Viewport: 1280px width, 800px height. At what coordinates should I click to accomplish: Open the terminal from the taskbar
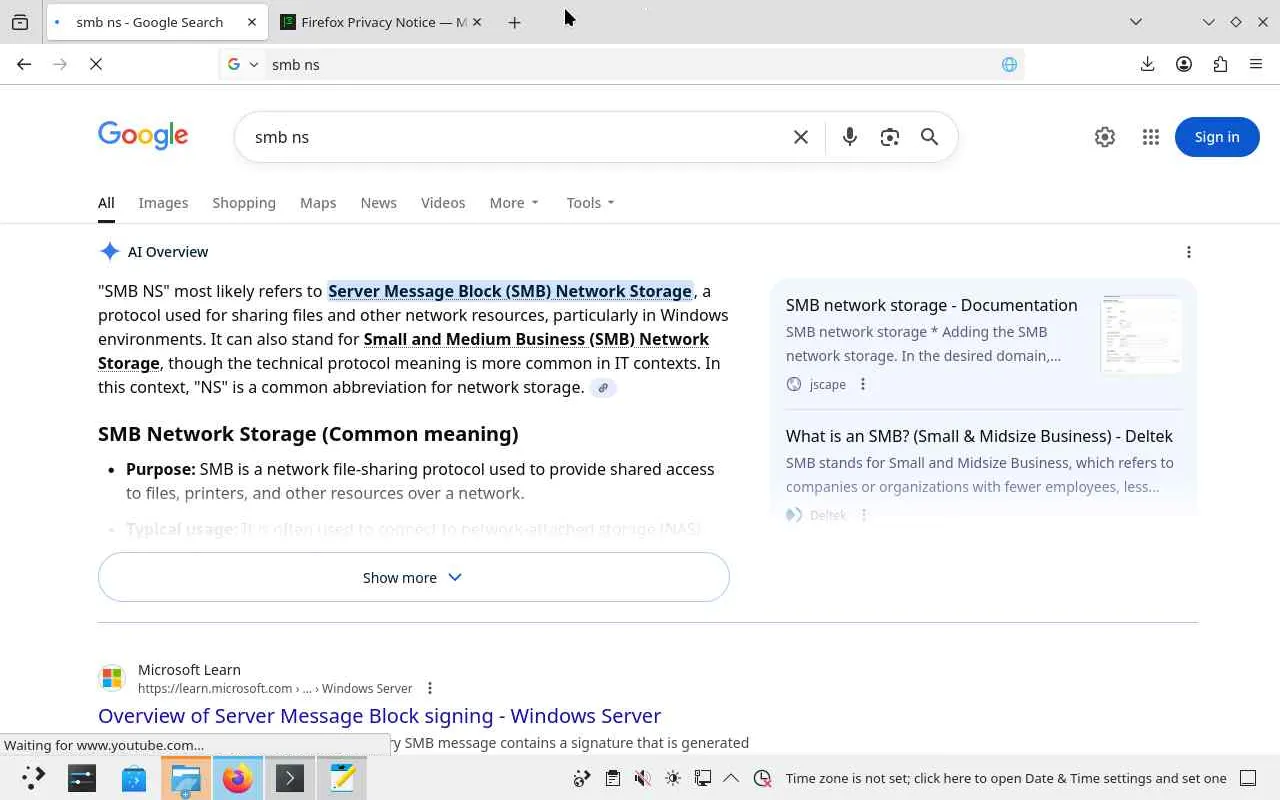[x=290, y=778]
